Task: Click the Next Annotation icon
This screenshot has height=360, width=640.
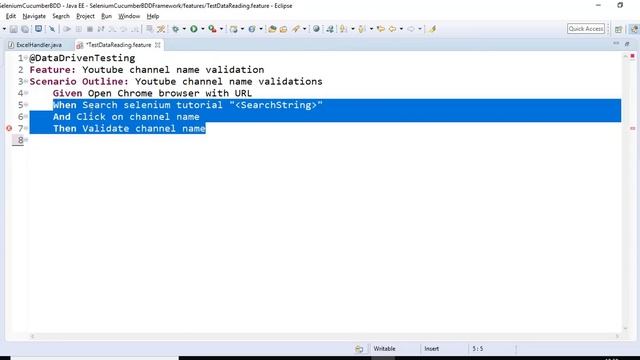Action: click(343, 29)
